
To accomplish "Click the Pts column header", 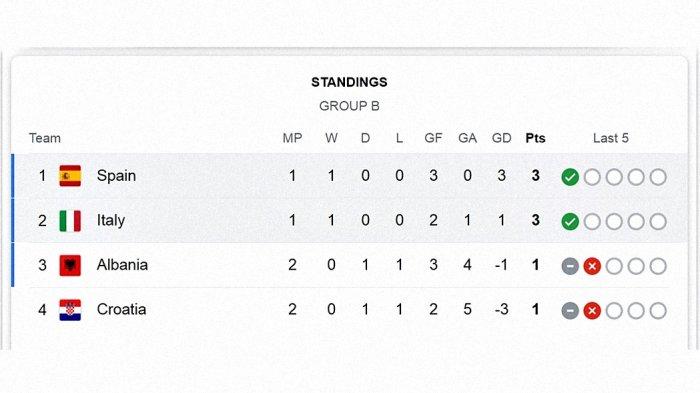I will [x=535, y=138].
